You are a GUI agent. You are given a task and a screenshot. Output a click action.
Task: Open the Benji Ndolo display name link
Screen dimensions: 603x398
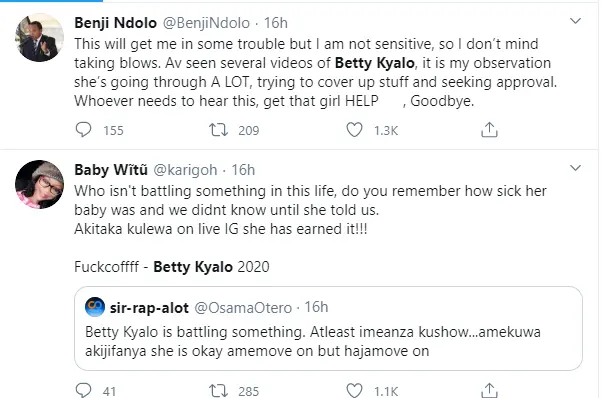[x=115, y=23]
